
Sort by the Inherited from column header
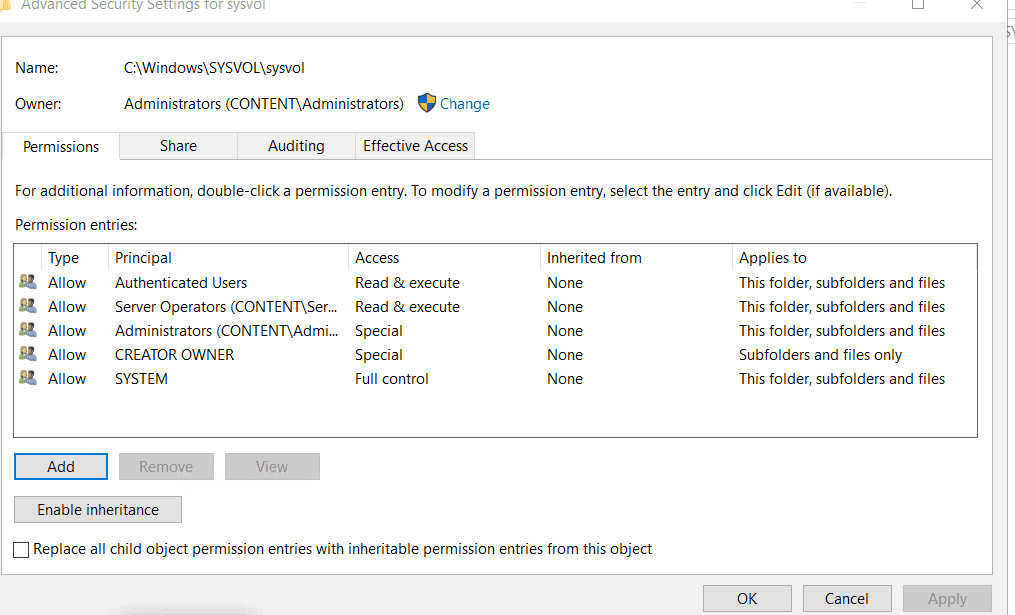click(594, 258)
